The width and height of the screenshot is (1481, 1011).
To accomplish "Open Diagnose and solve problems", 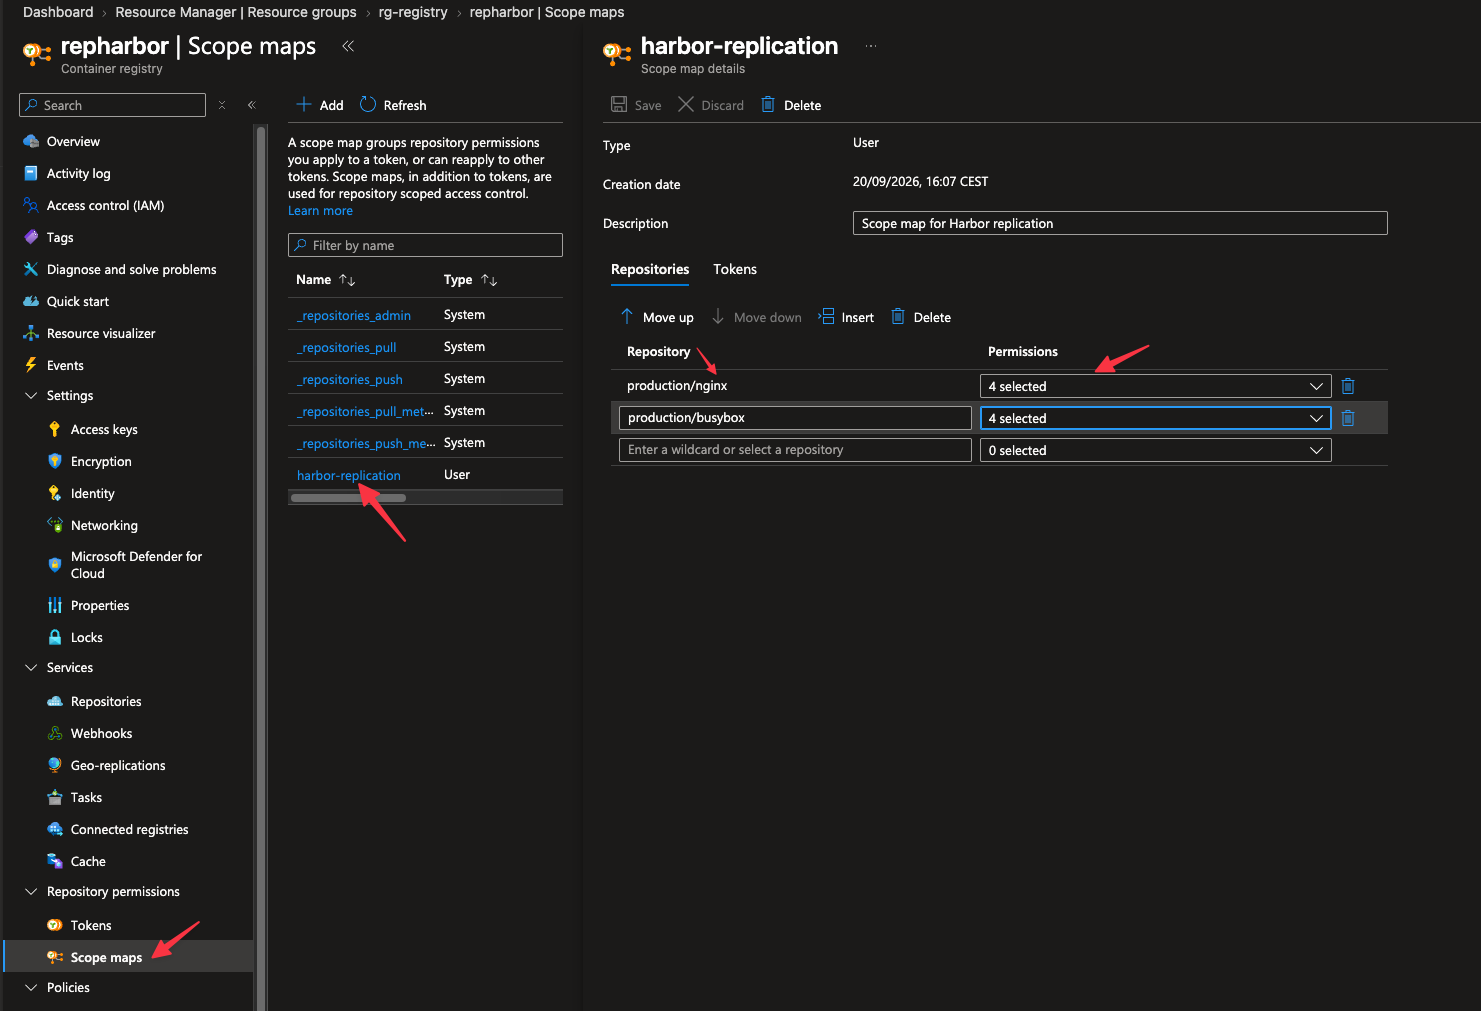I will pyautogui.click(x=131, y=269).
